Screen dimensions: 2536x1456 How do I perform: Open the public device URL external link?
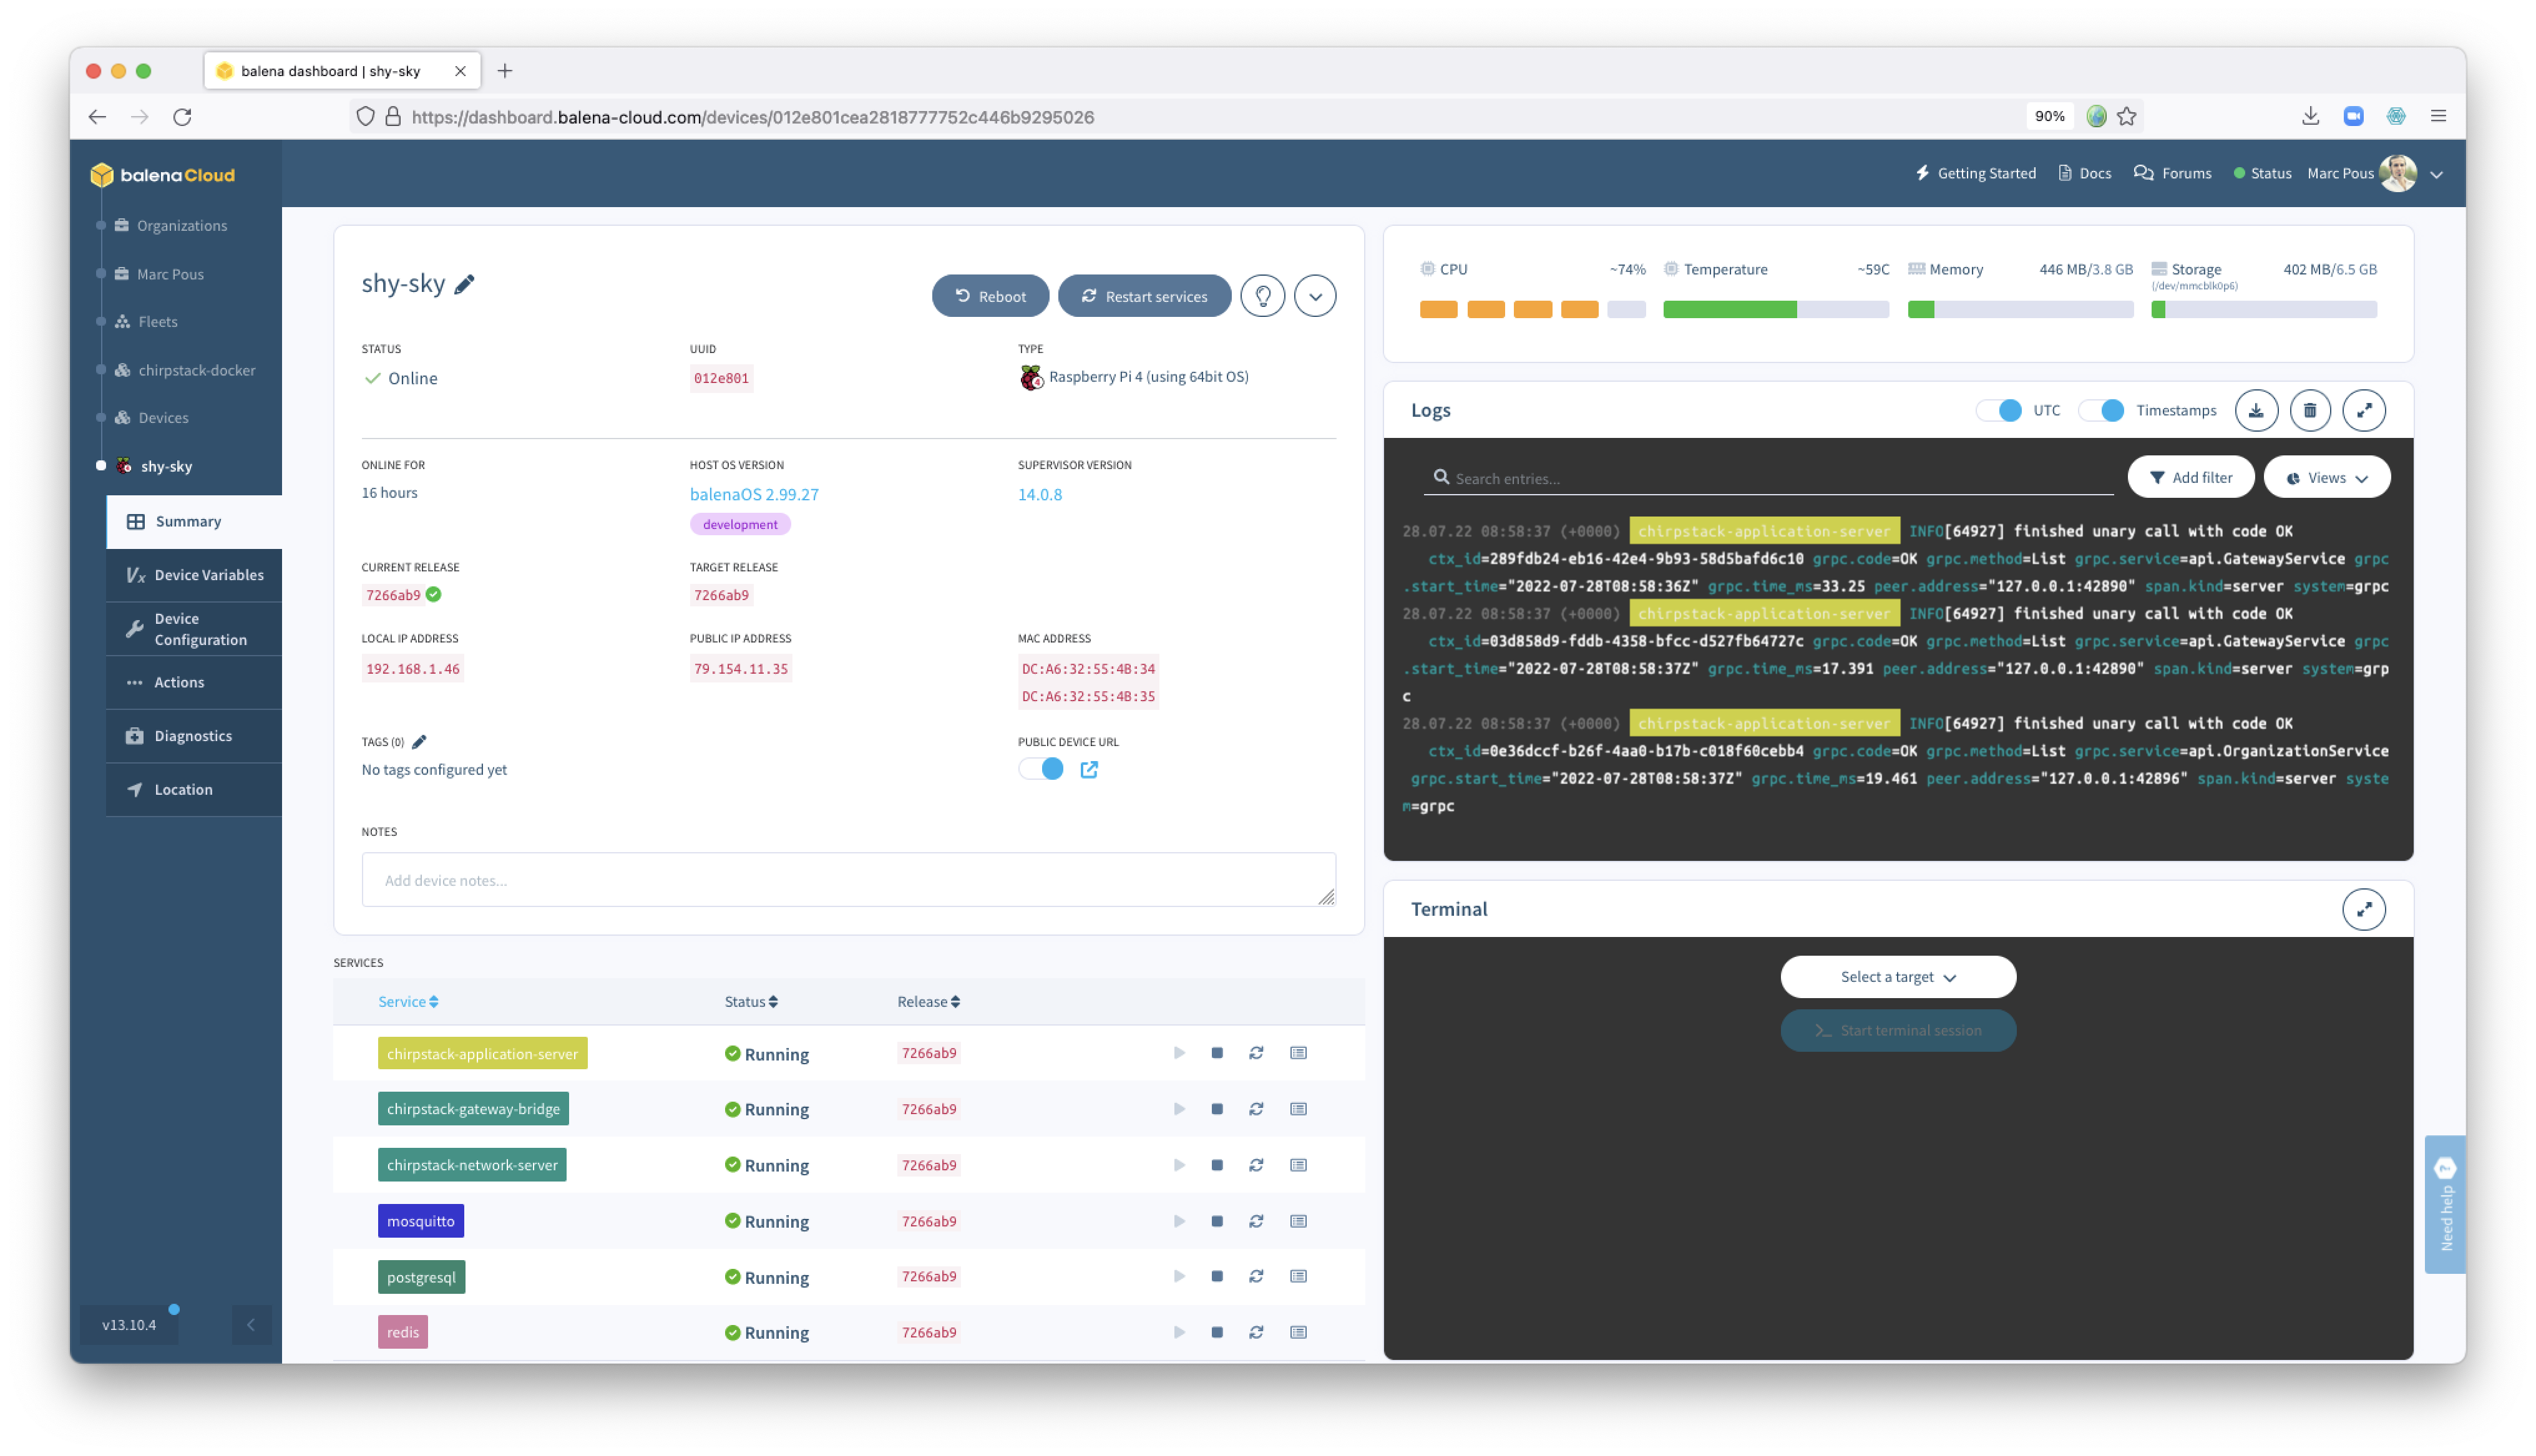pos(1090,769)
